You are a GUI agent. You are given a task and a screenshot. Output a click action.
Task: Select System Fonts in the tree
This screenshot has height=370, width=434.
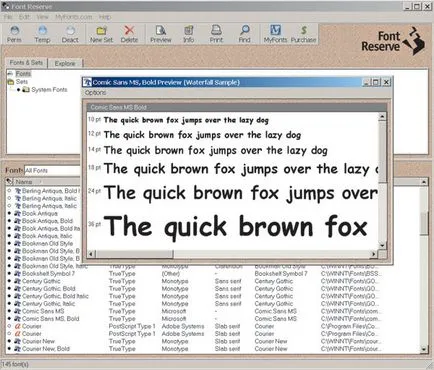[x=49, y=90]
